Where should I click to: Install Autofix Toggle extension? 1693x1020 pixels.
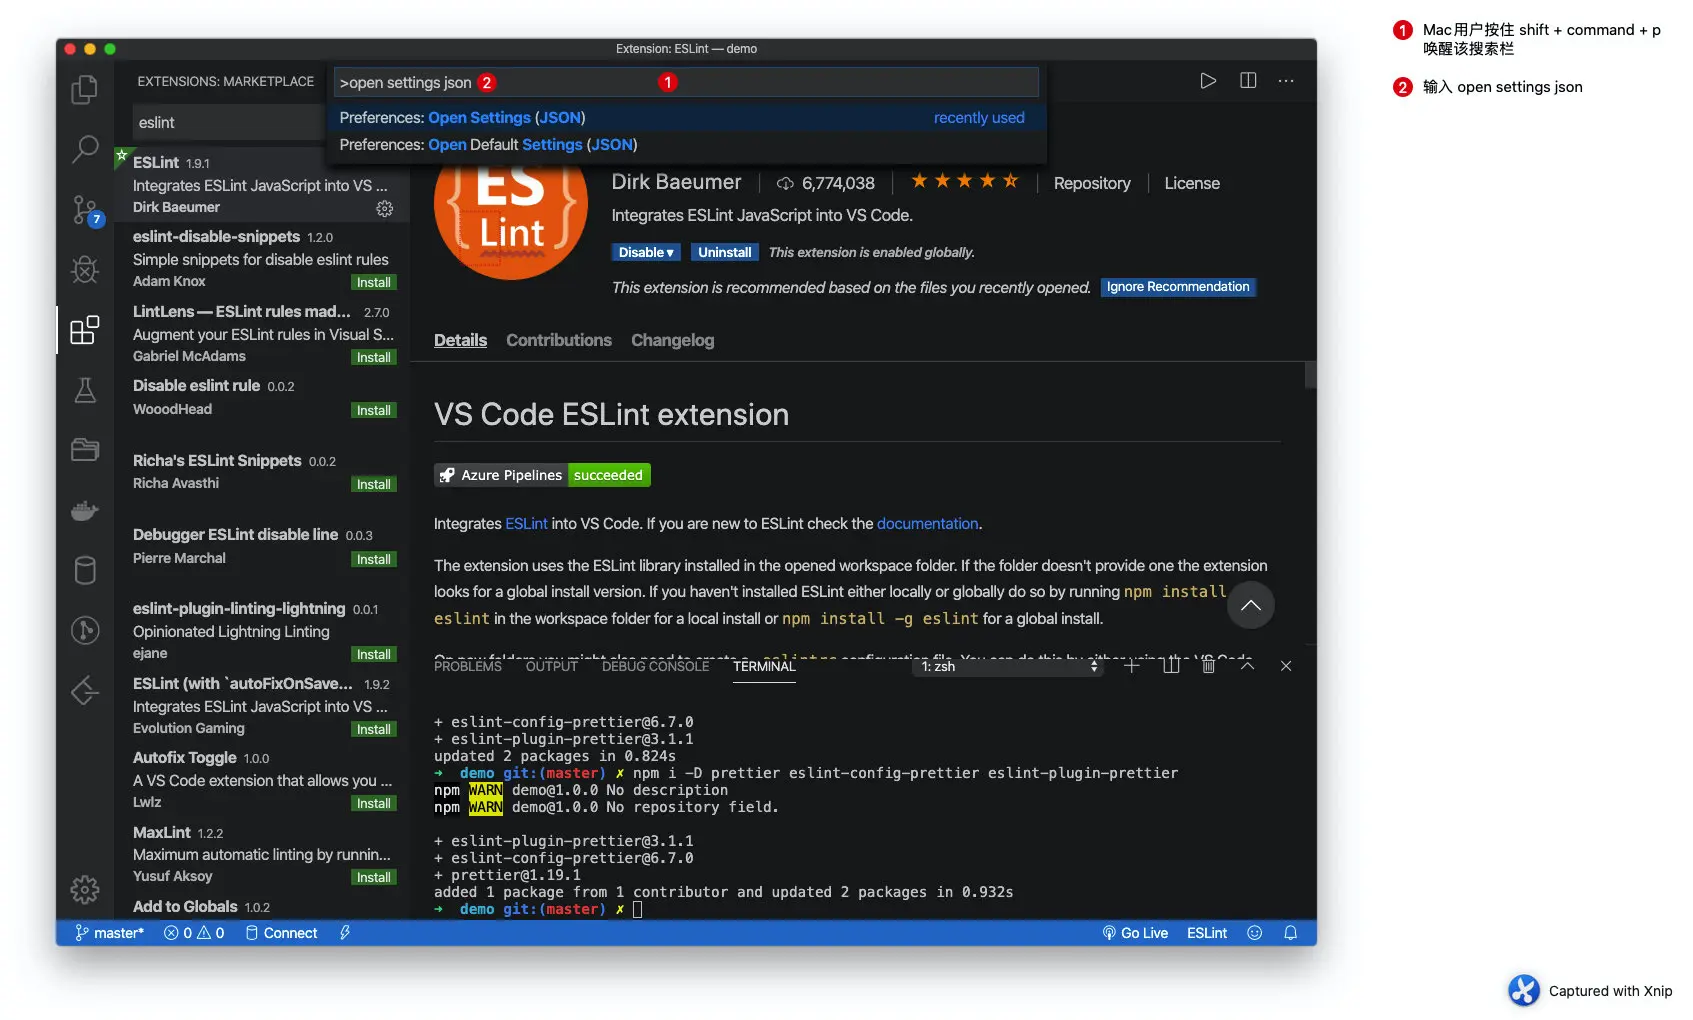[374, 804]
